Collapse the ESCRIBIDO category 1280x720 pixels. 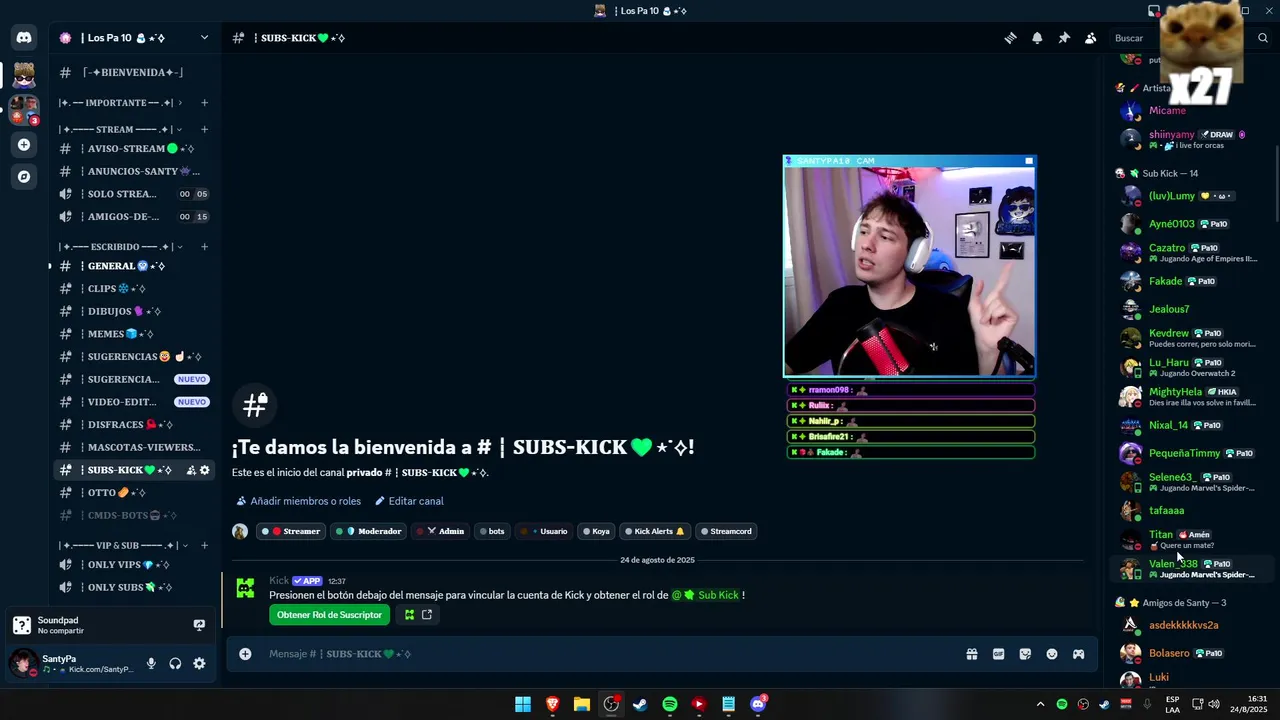(120, 247)
